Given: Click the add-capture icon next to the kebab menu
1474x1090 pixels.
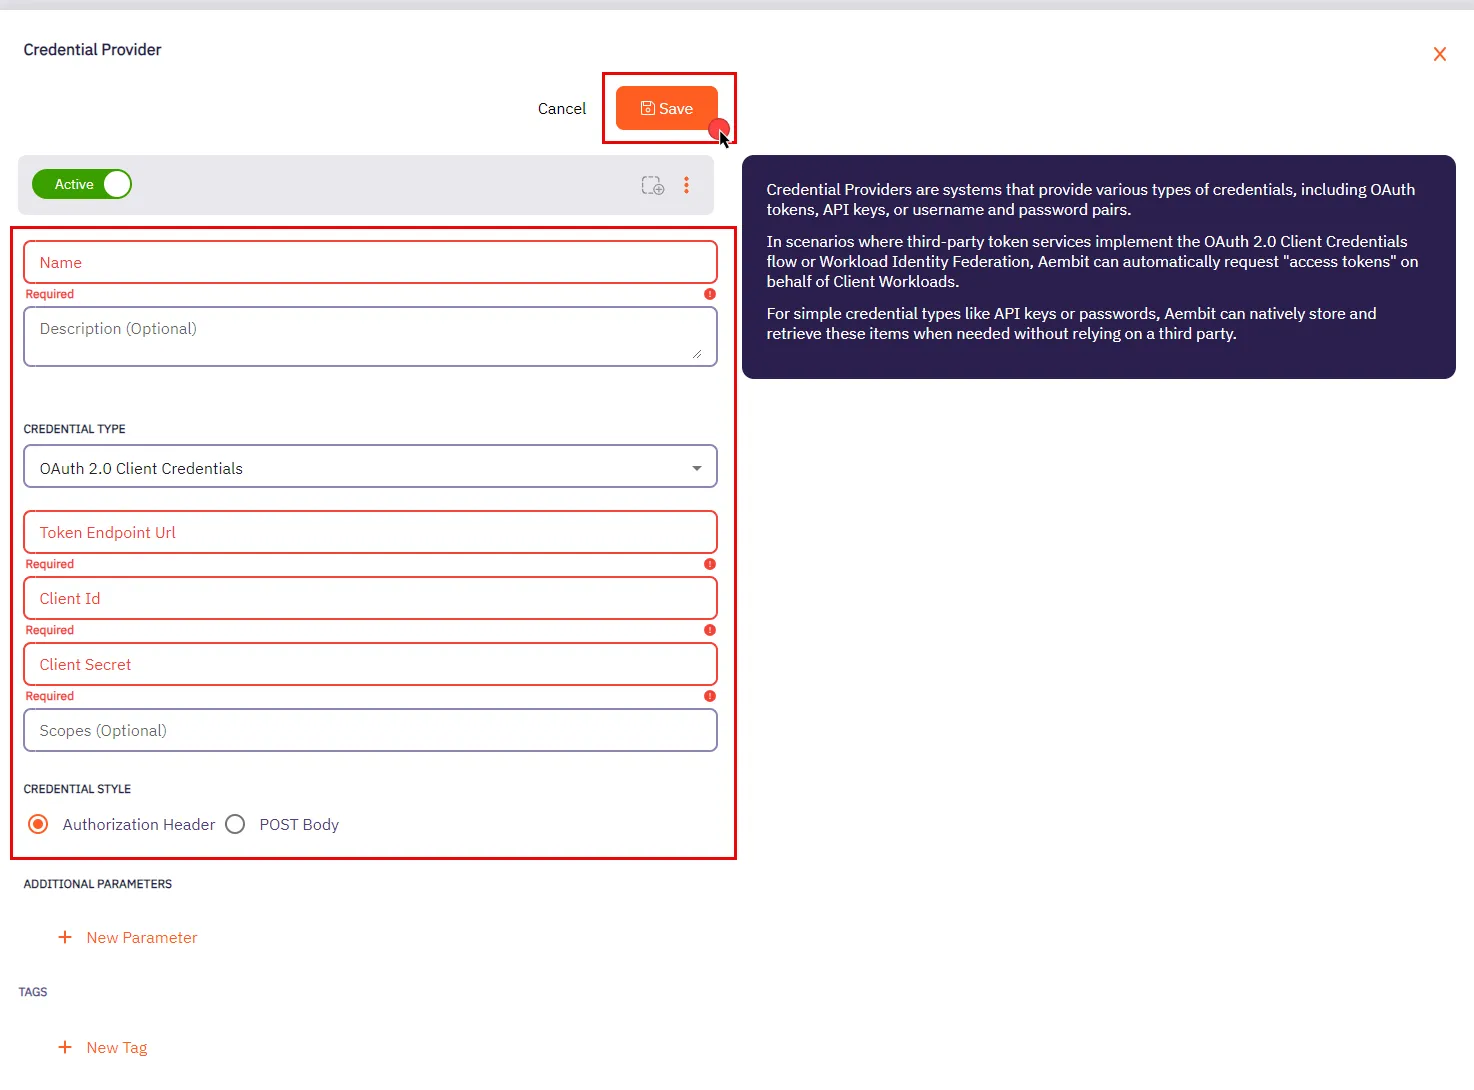Looking at the screenshot, I should coord(652,185).
